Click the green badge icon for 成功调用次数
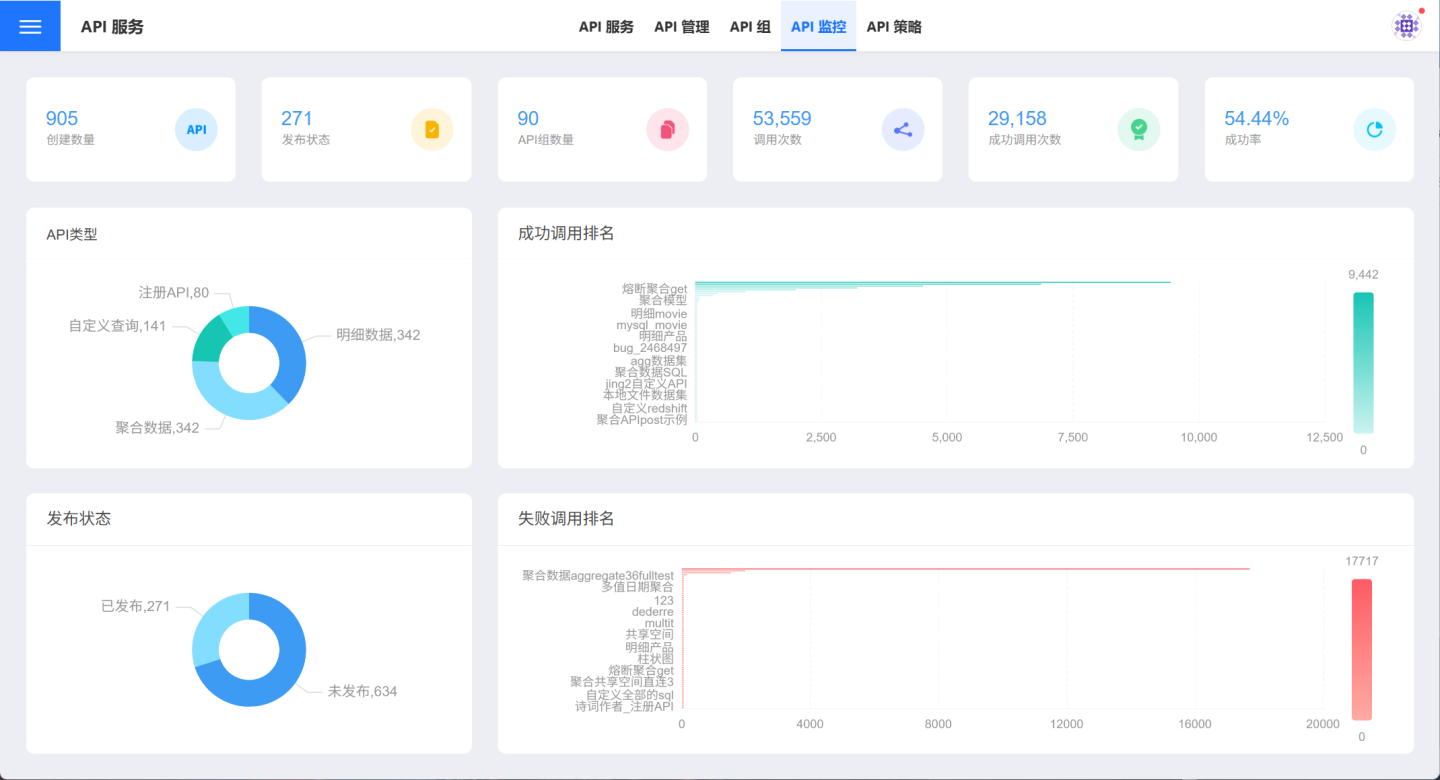 [1138, 130]
